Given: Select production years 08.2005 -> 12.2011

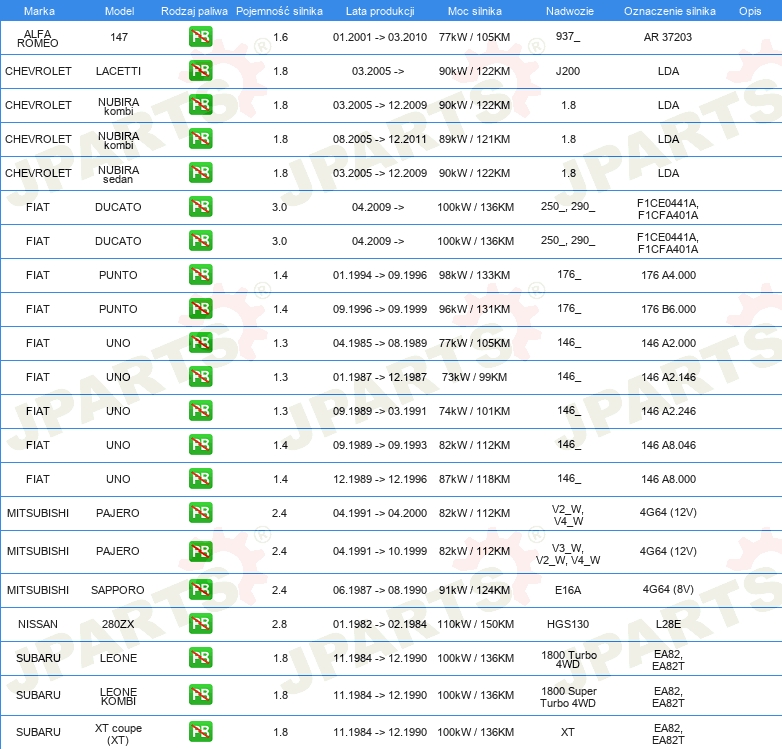Looking at the screenshot, I should (380, 139).
